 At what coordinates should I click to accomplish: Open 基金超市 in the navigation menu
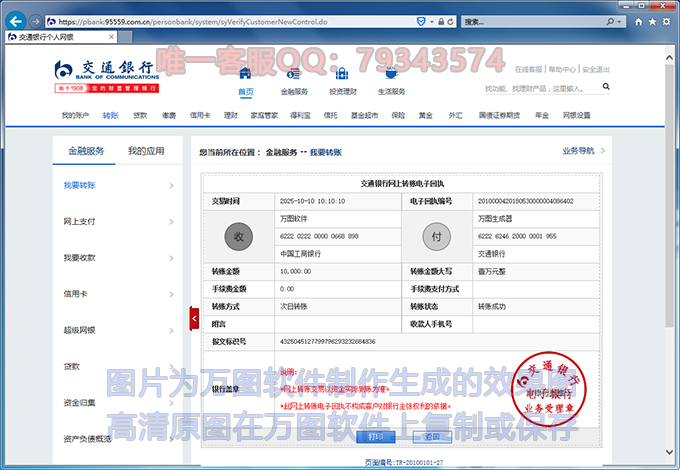(365, 116)
